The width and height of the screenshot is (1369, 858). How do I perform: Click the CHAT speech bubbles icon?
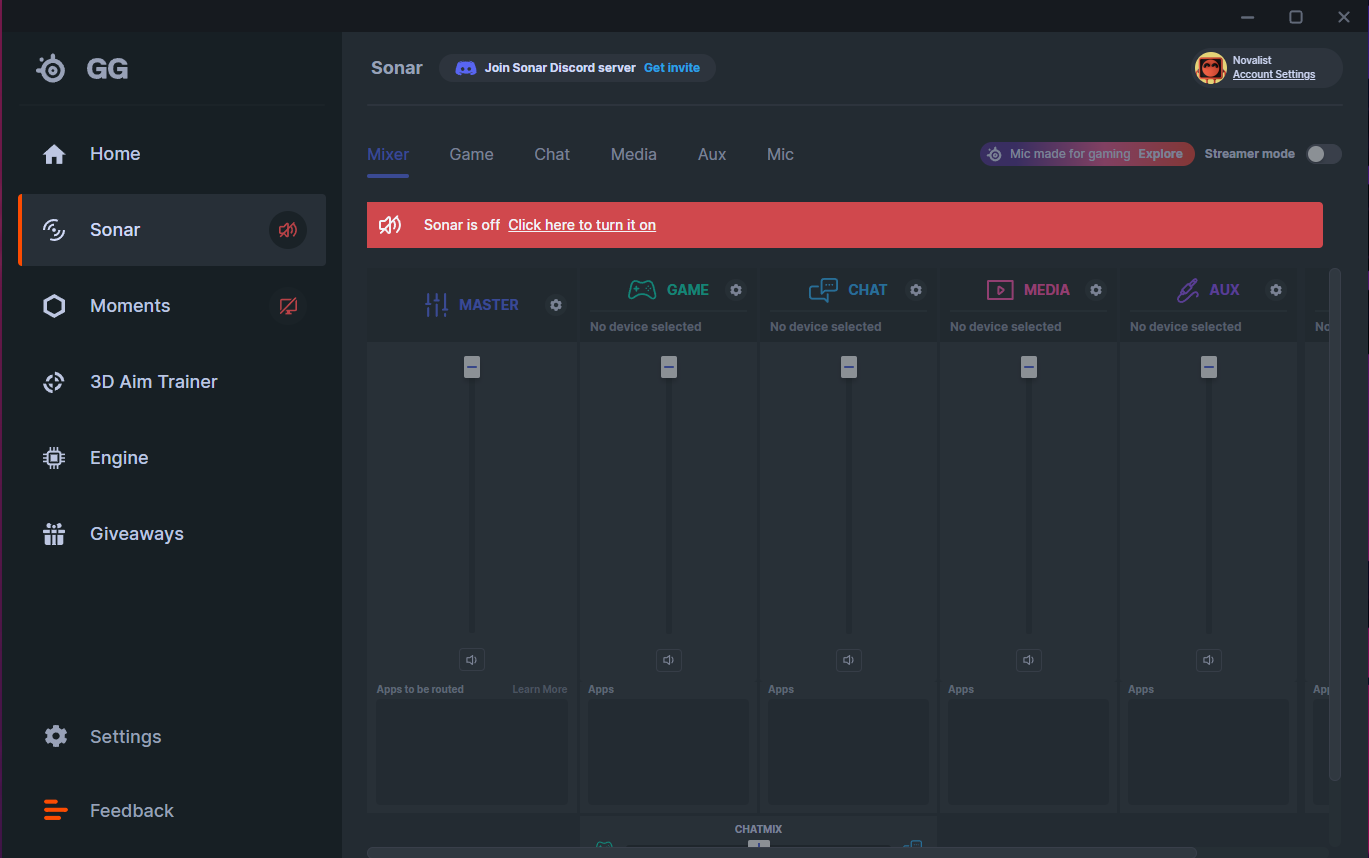point(823,290)
